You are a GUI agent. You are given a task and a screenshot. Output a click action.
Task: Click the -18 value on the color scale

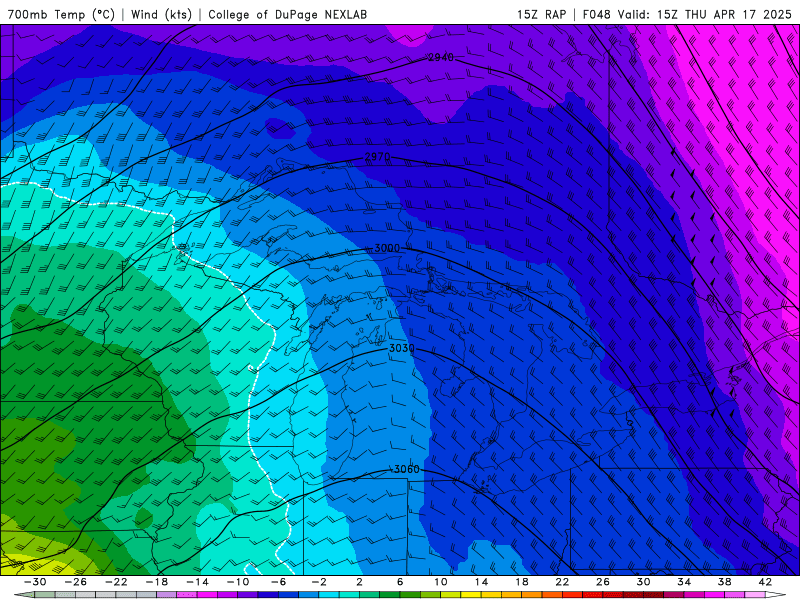point(157,582)
